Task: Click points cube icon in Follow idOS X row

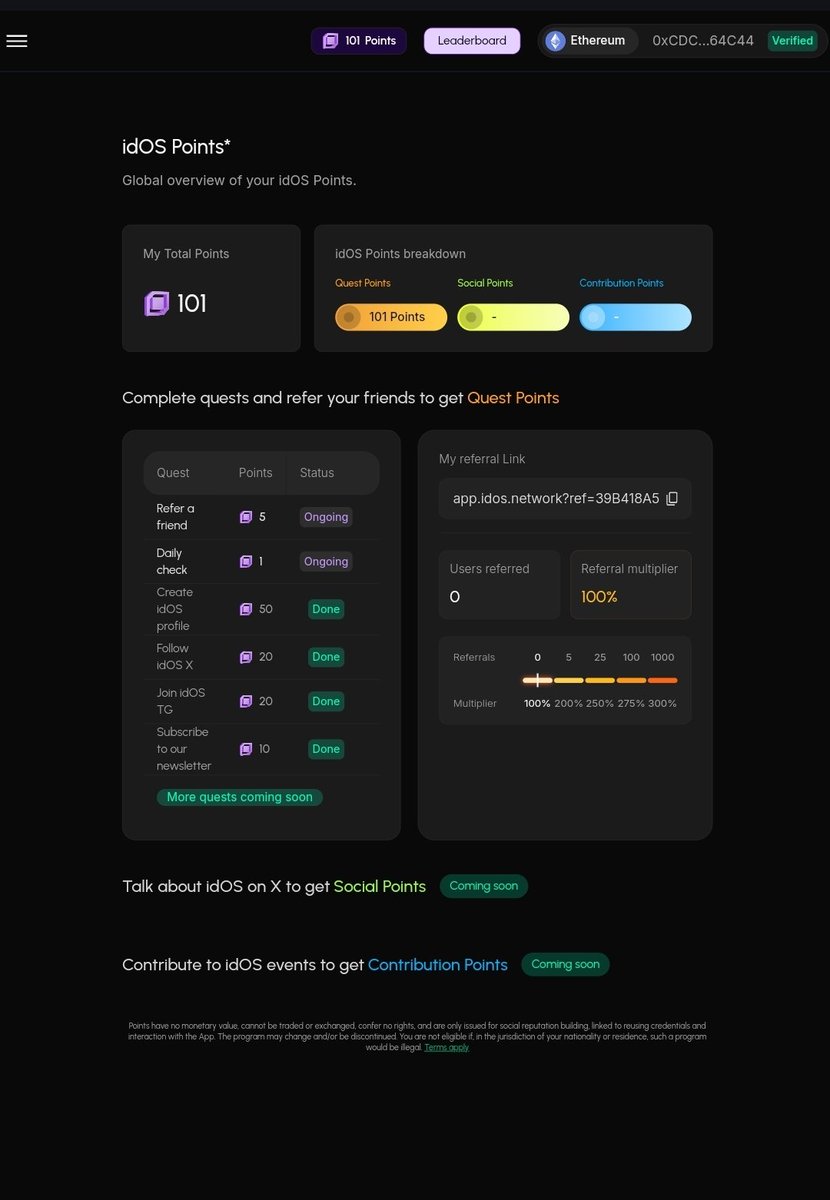Action: click(246, 657)
